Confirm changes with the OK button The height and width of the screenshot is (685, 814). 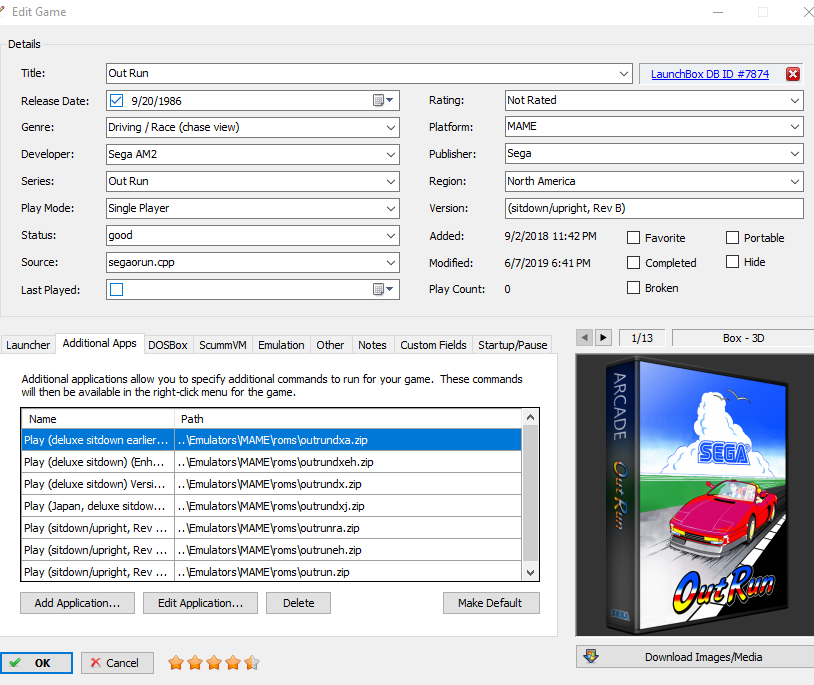coord(36,663)
